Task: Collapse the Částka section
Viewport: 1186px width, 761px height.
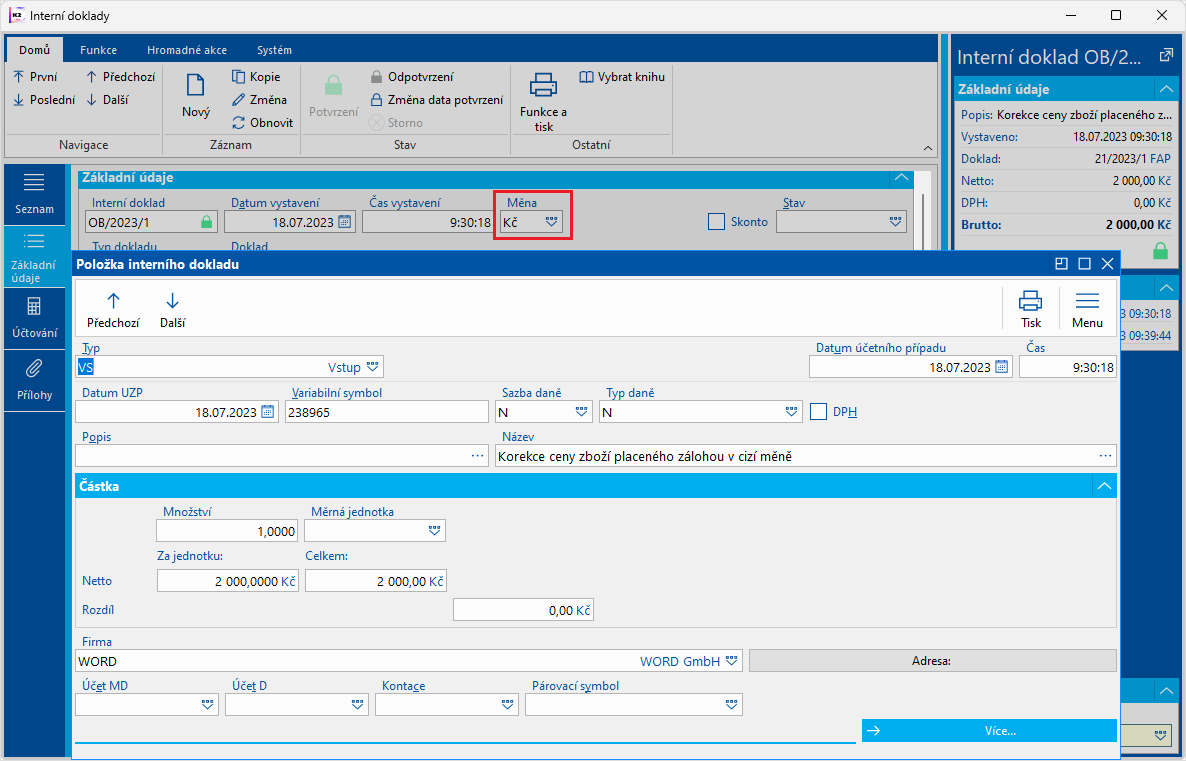Action: (x=1104, y=486)
